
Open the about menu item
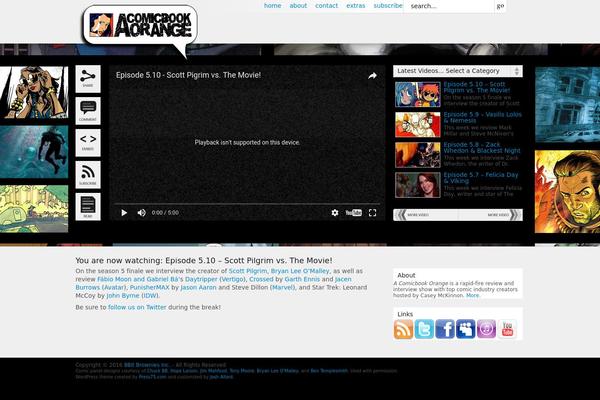[x=298, y=6]
